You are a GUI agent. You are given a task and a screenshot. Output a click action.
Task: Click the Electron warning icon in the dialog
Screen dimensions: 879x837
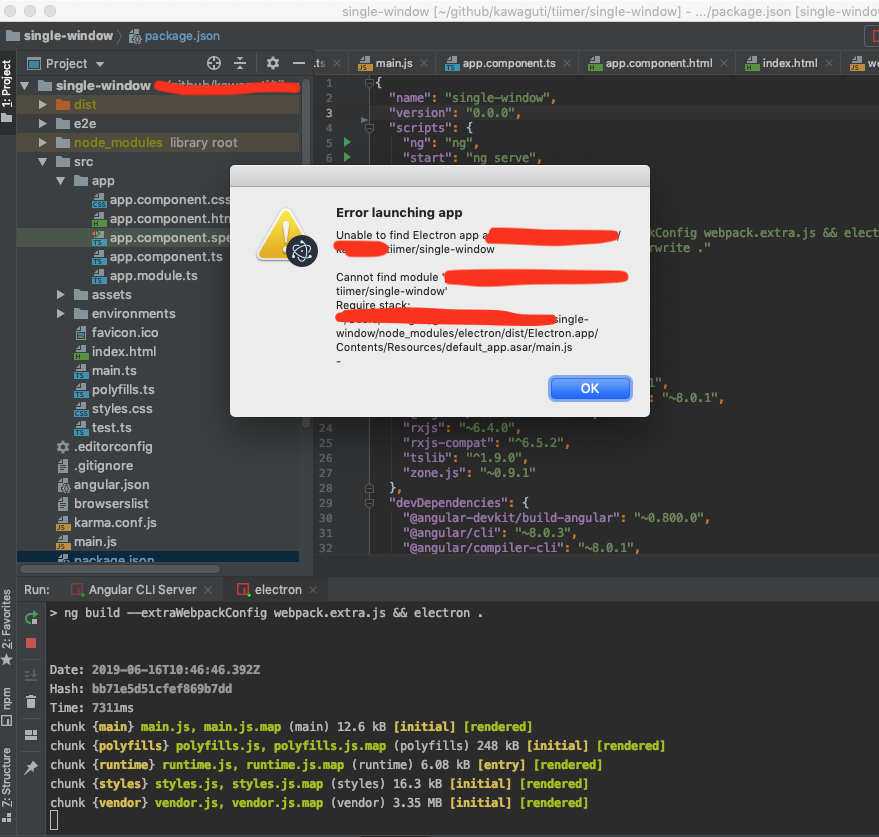tap(286, 238)
